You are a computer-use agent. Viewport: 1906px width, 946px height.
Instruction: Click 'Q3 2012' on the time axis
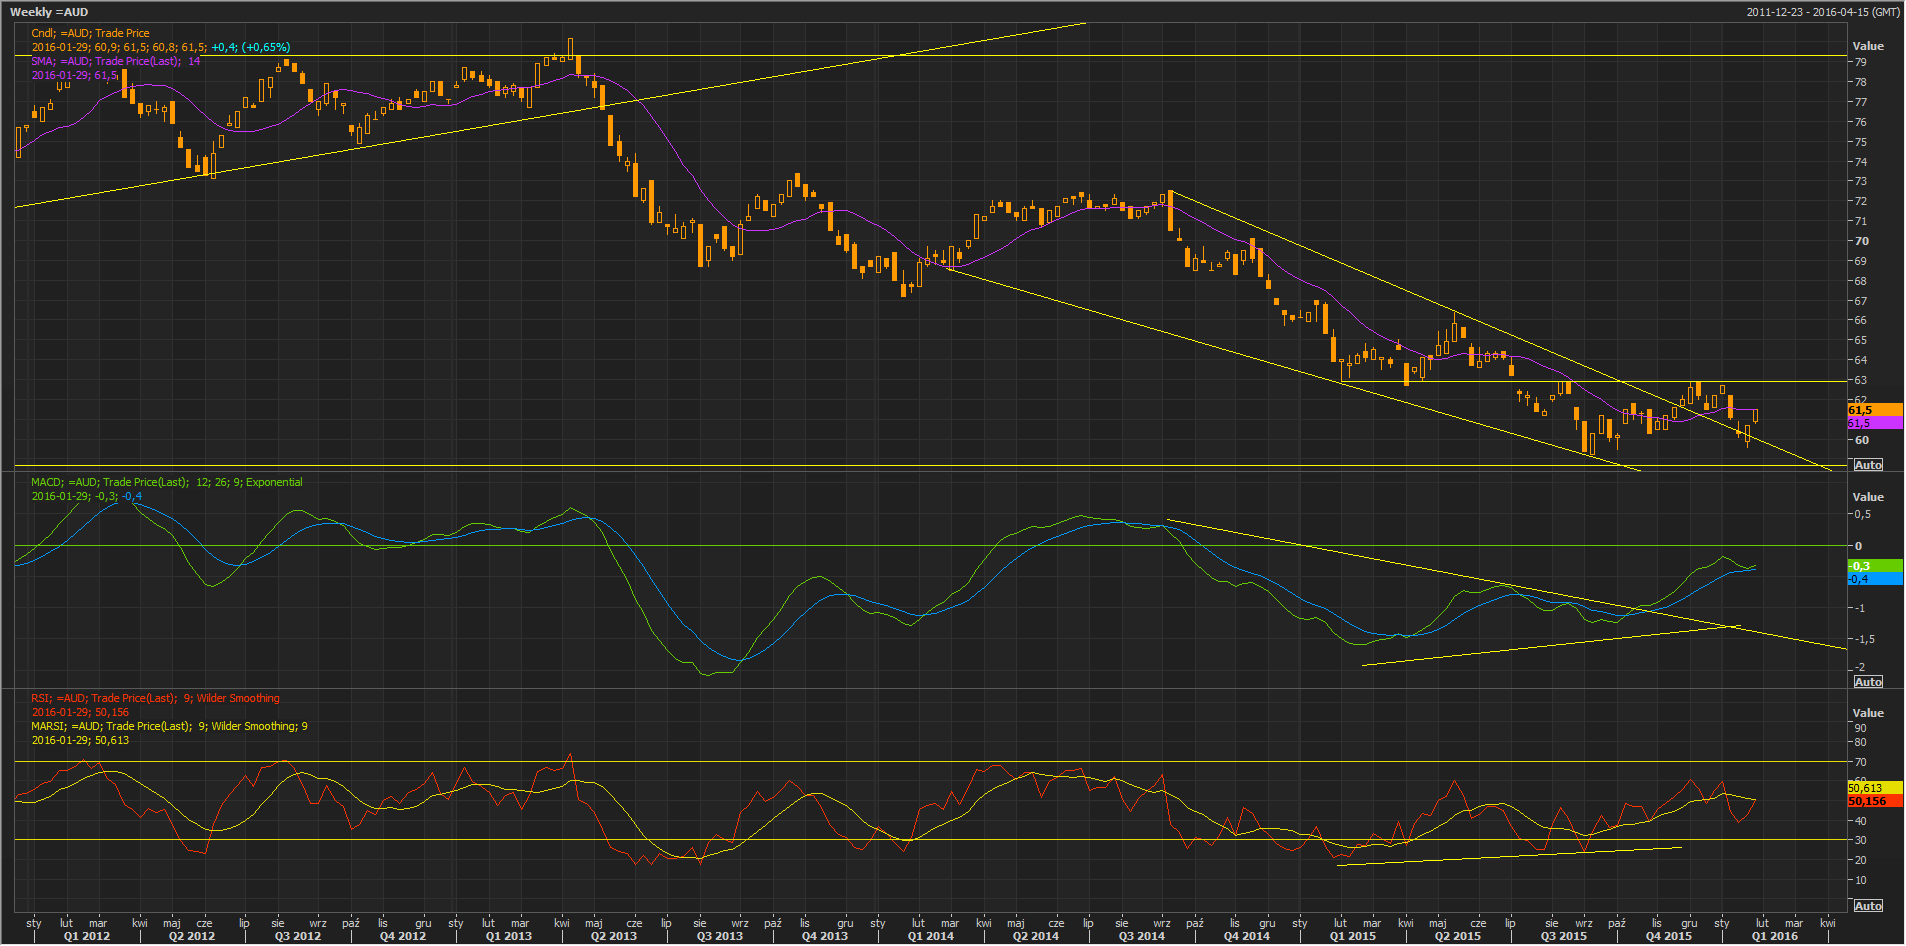(298, 937)
